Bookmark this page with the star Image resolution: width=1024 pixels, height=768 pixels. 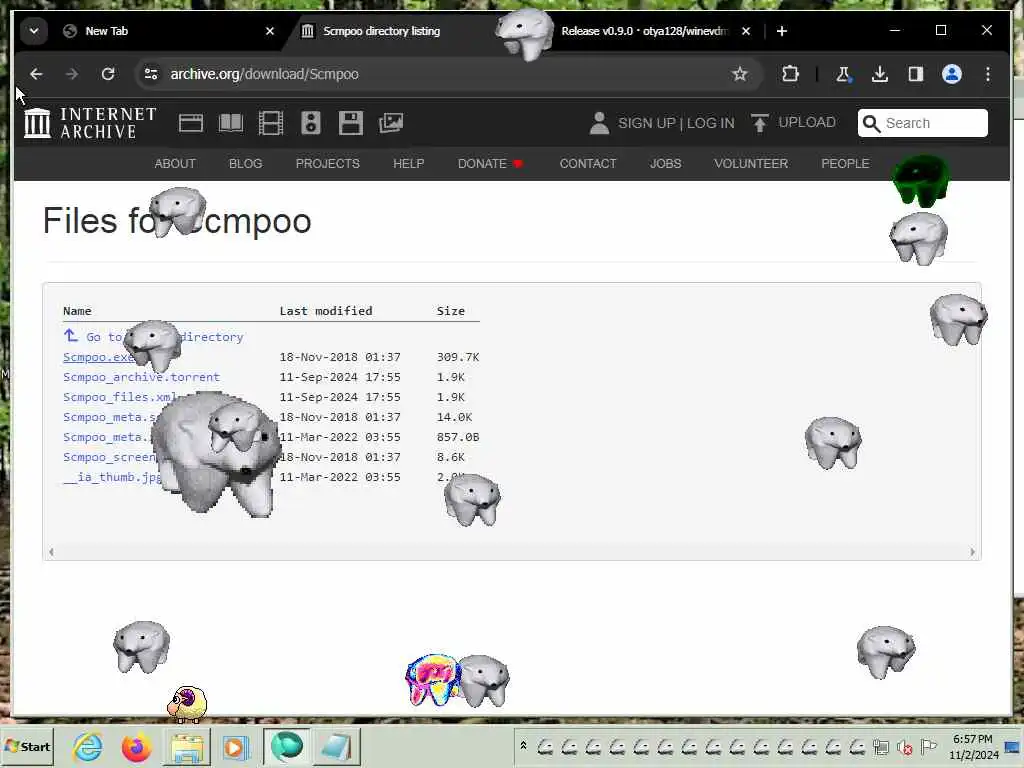[739, 74]
